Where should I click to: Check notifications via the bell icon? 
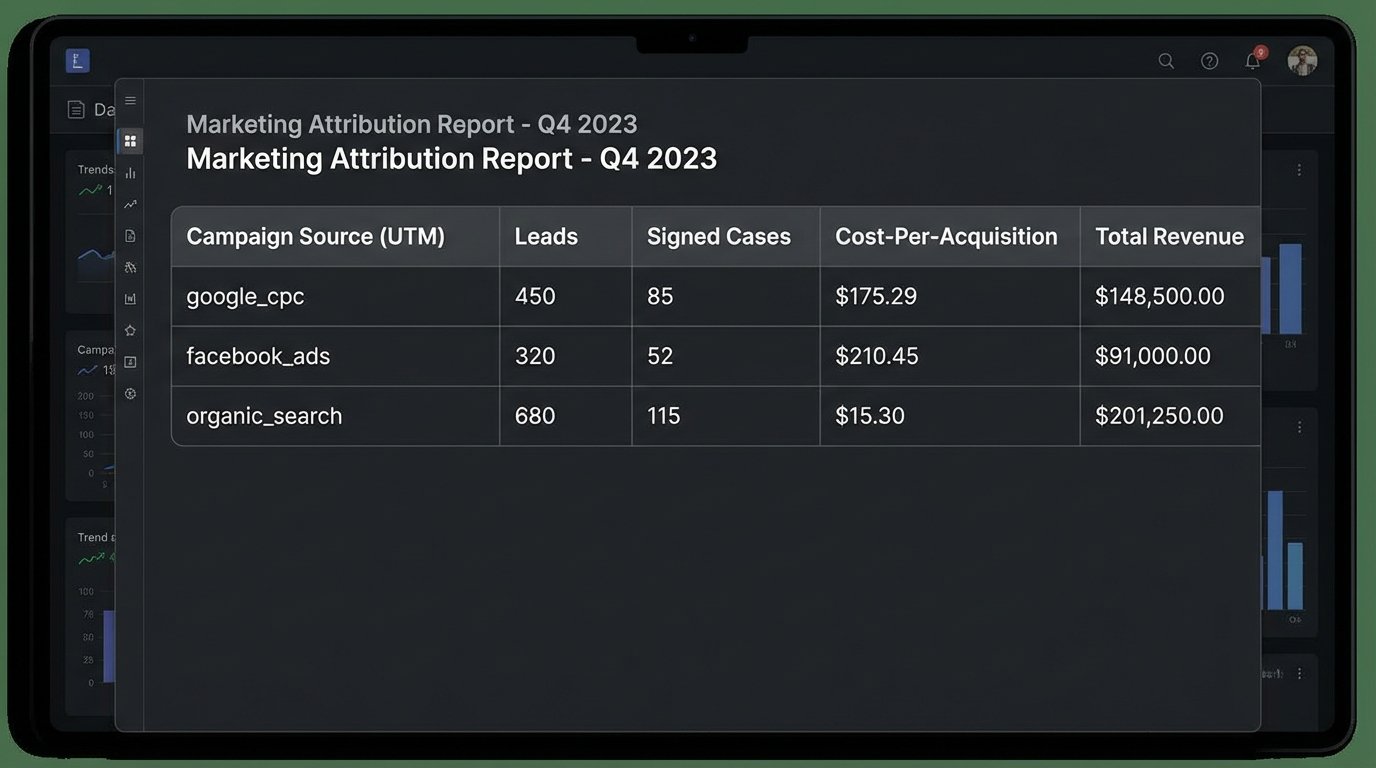click(1252, 60)
